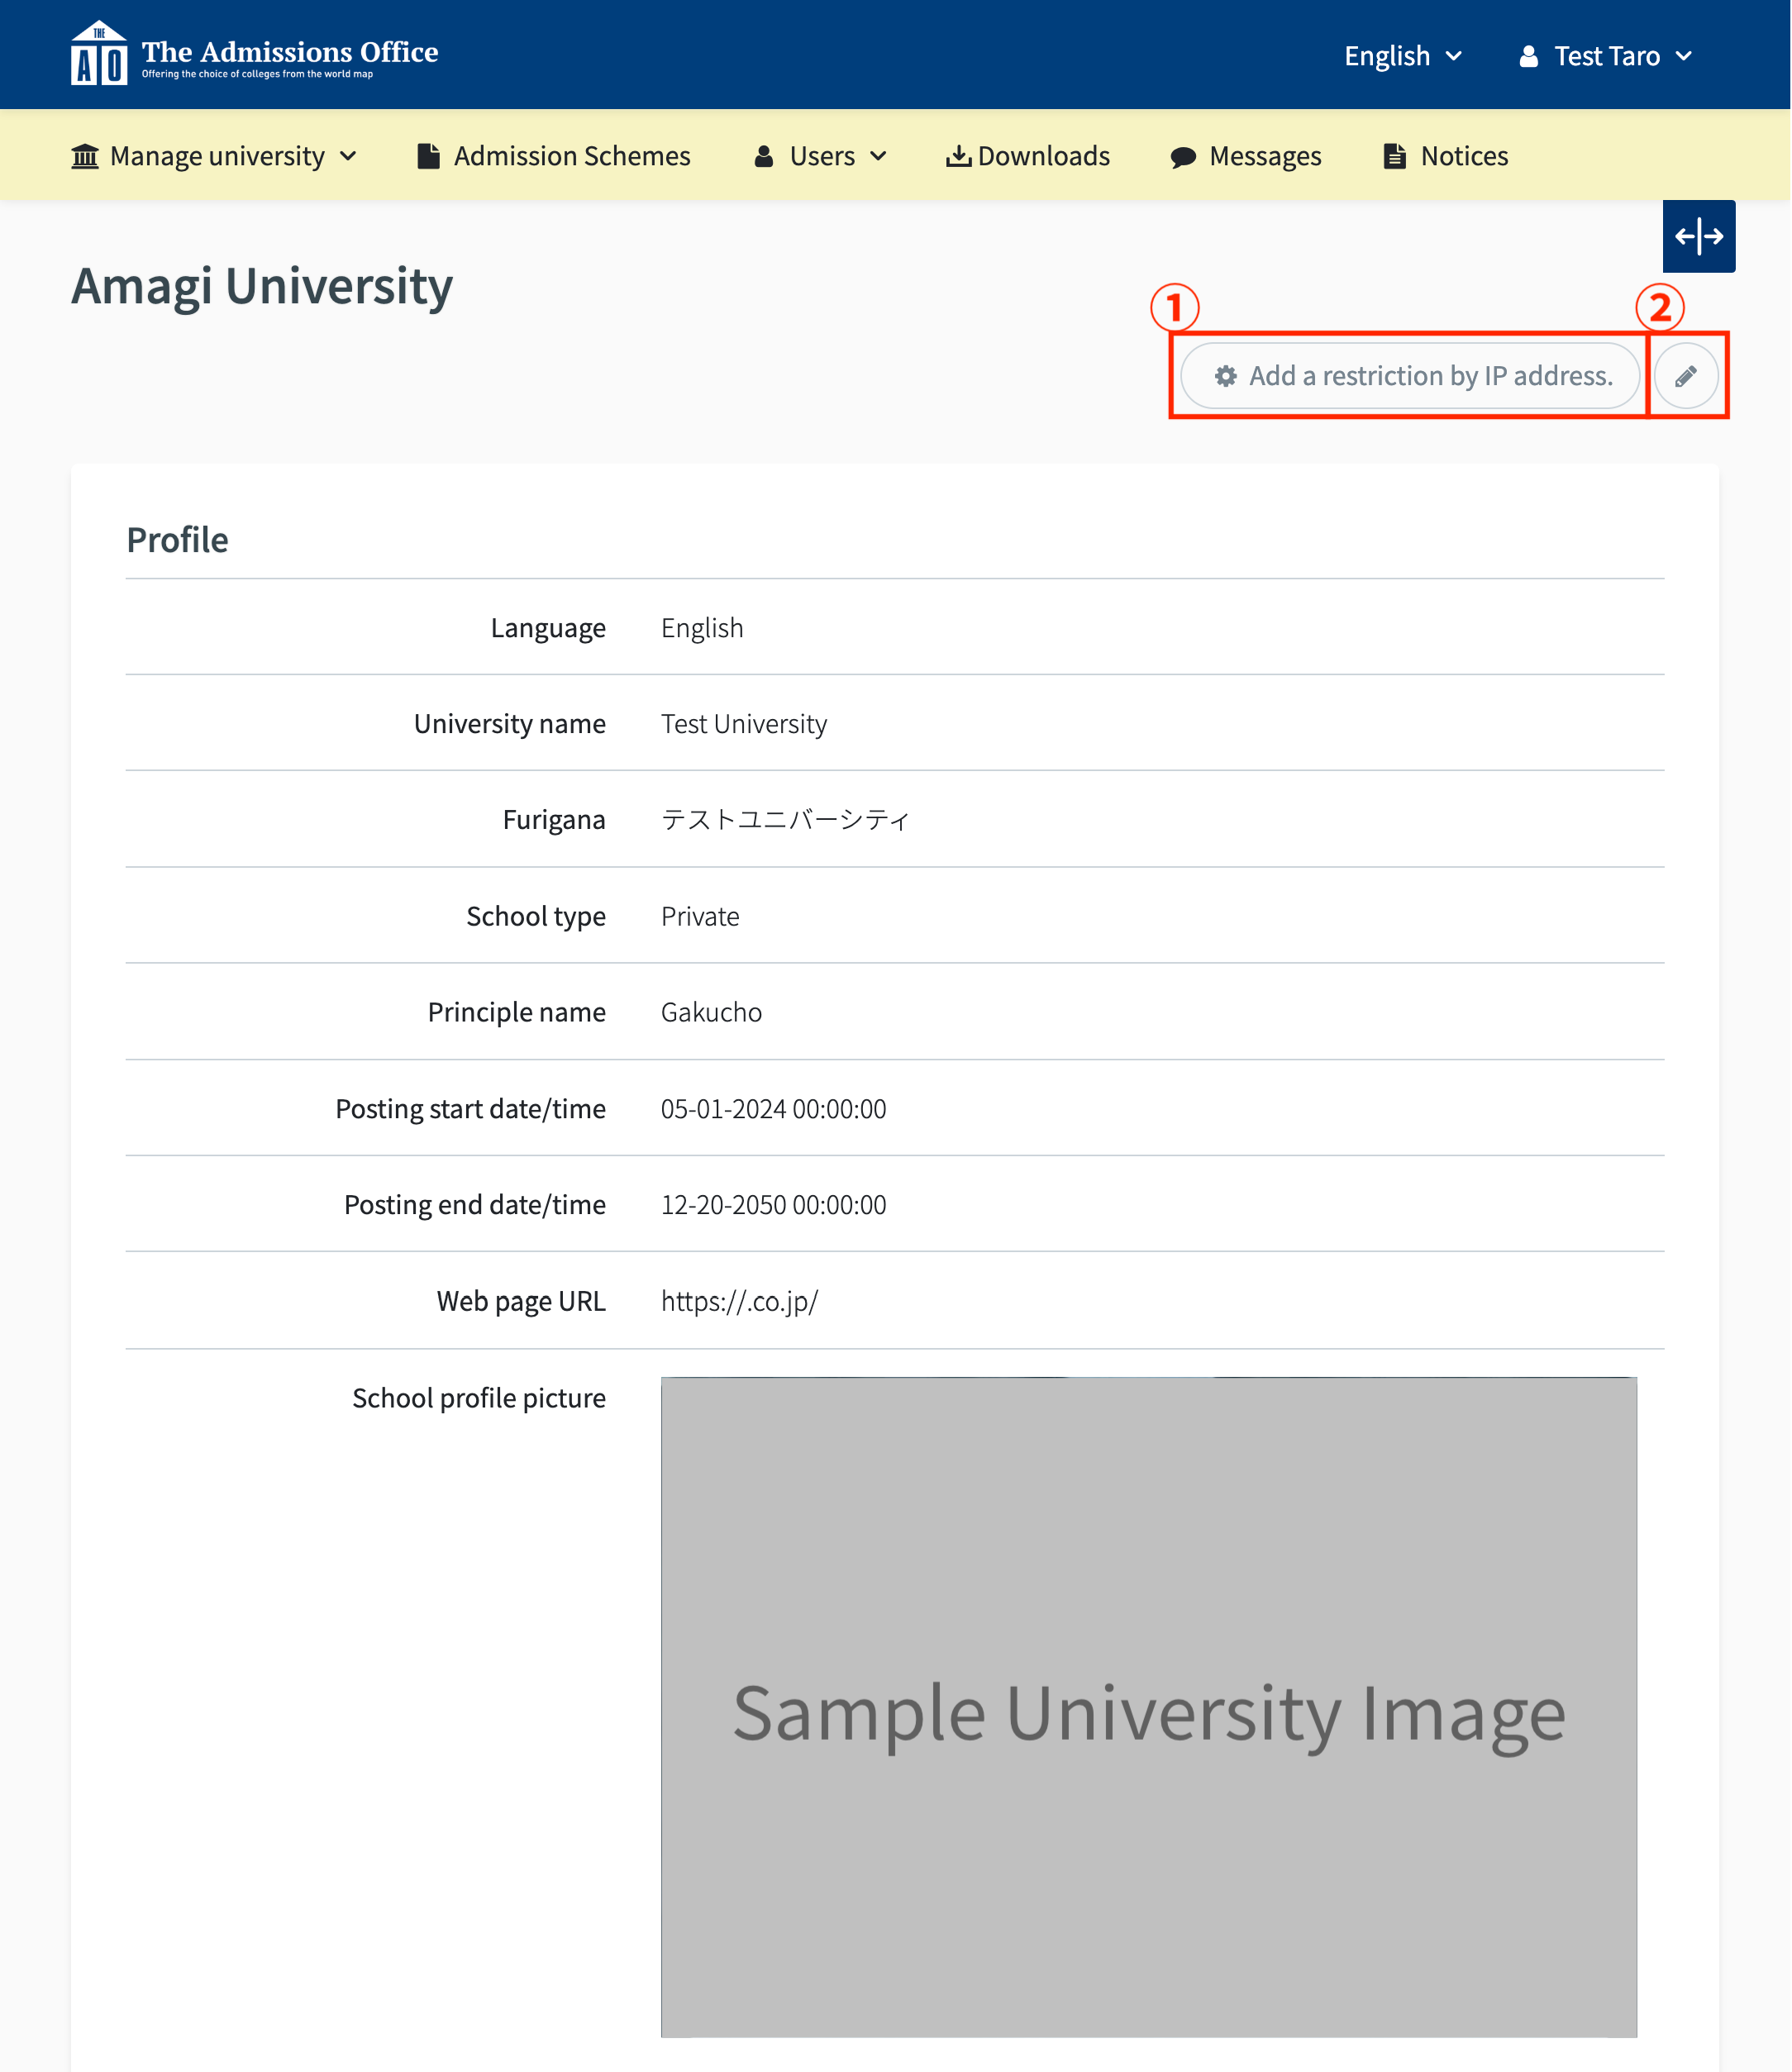The width and height of the screenshot is (1792, 2072).
Task: Click the Sample University Image picture
Action: 1148,1707
